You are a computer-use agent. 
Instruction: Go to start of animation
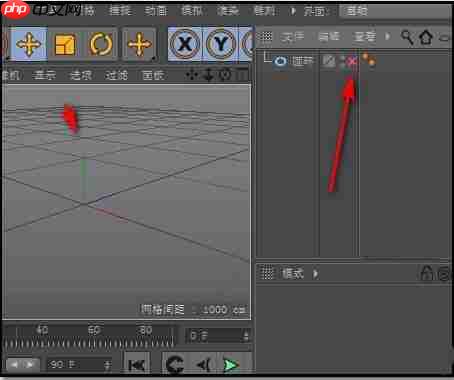137,365
